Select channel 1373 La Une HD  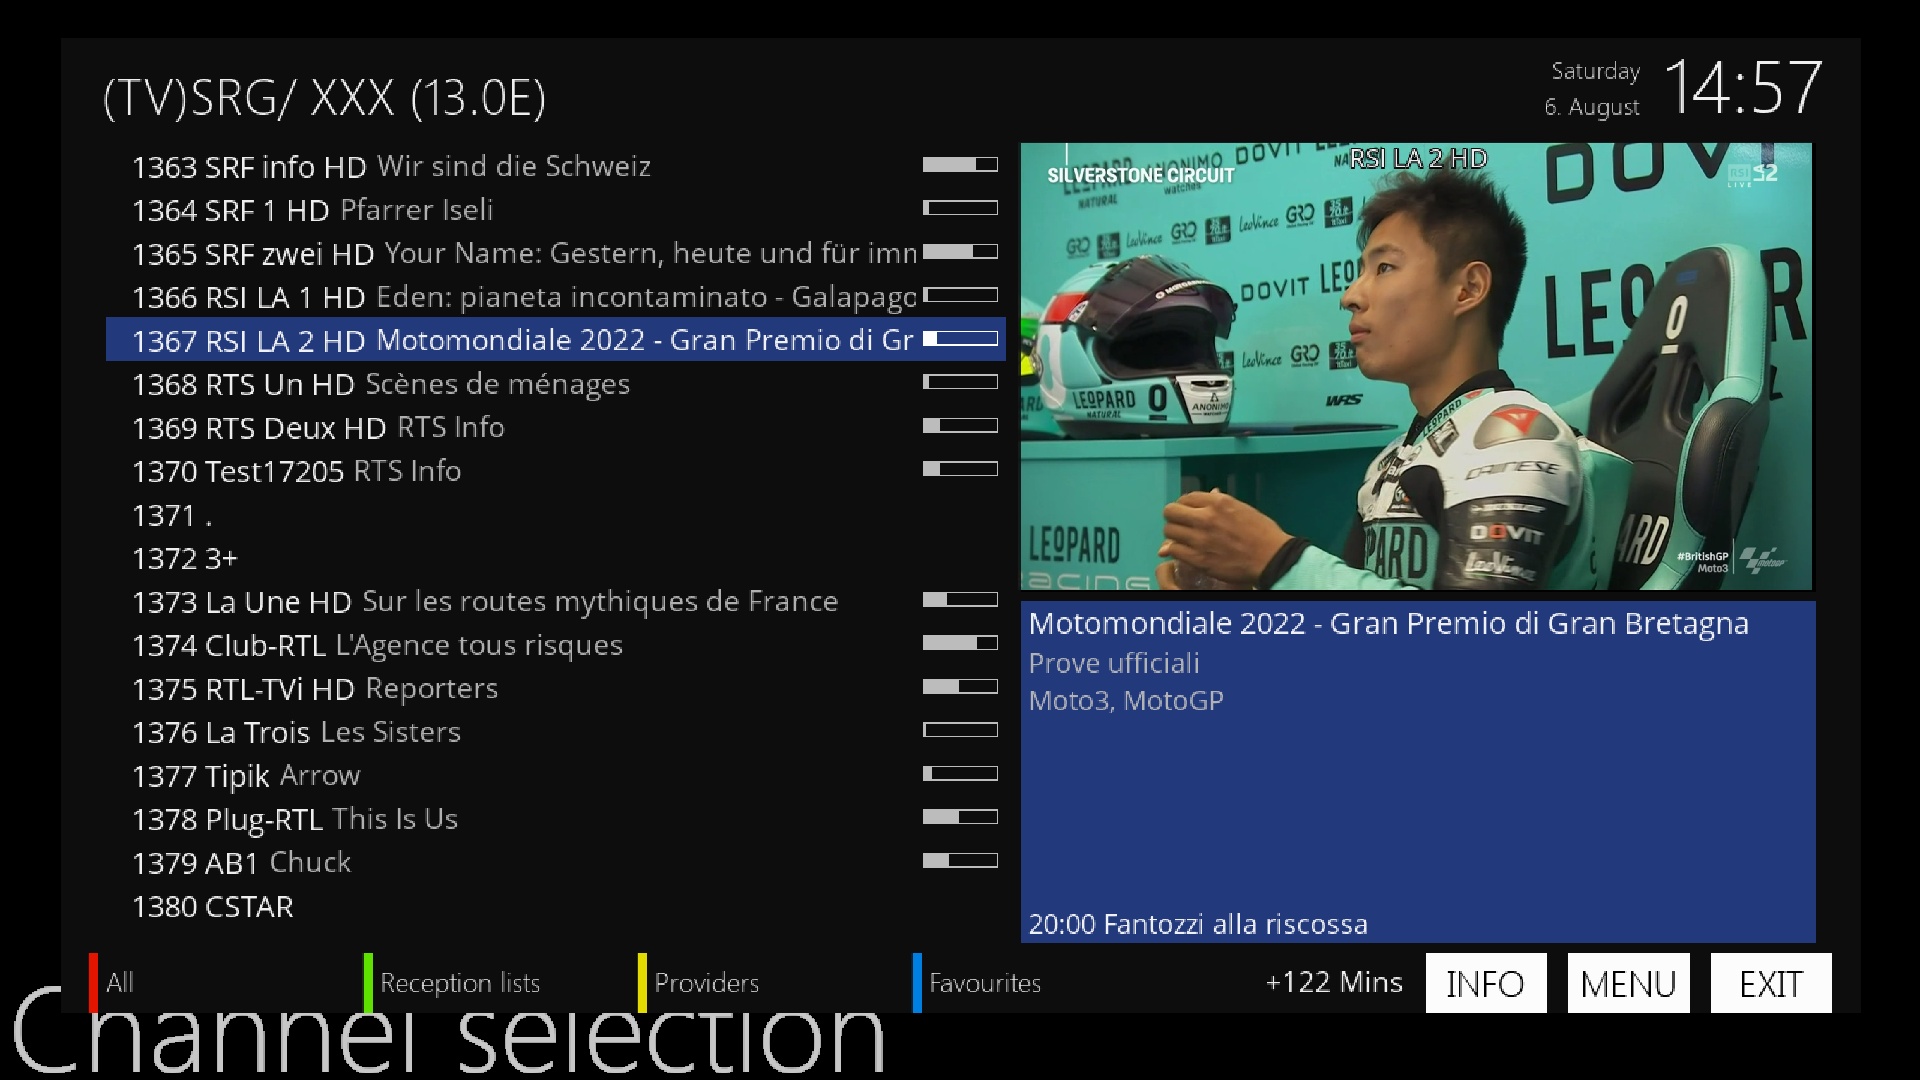click(x=555, y=601)
